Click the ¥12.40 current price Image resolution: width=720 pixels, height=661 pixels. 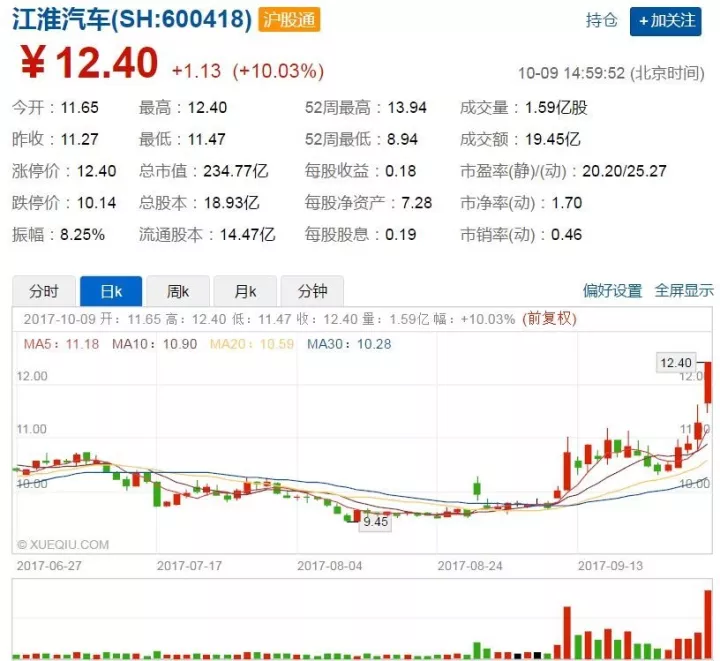(90, 62)
